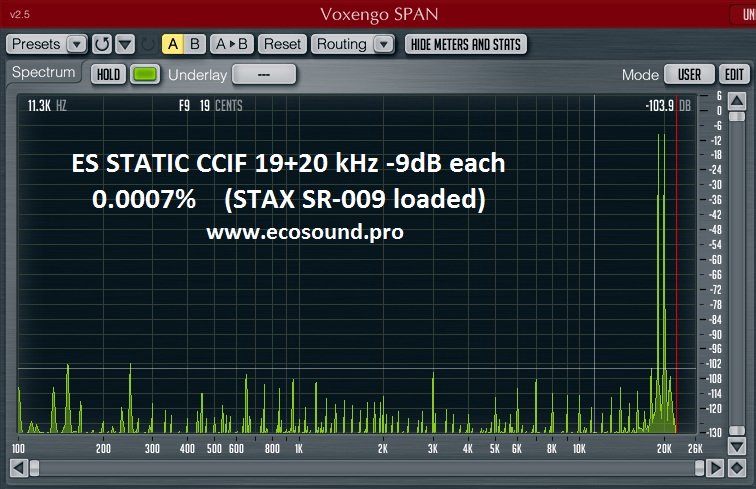756x489 pixels.
Task: Click the right horizontal range handle
Action: tap(700, 468)
